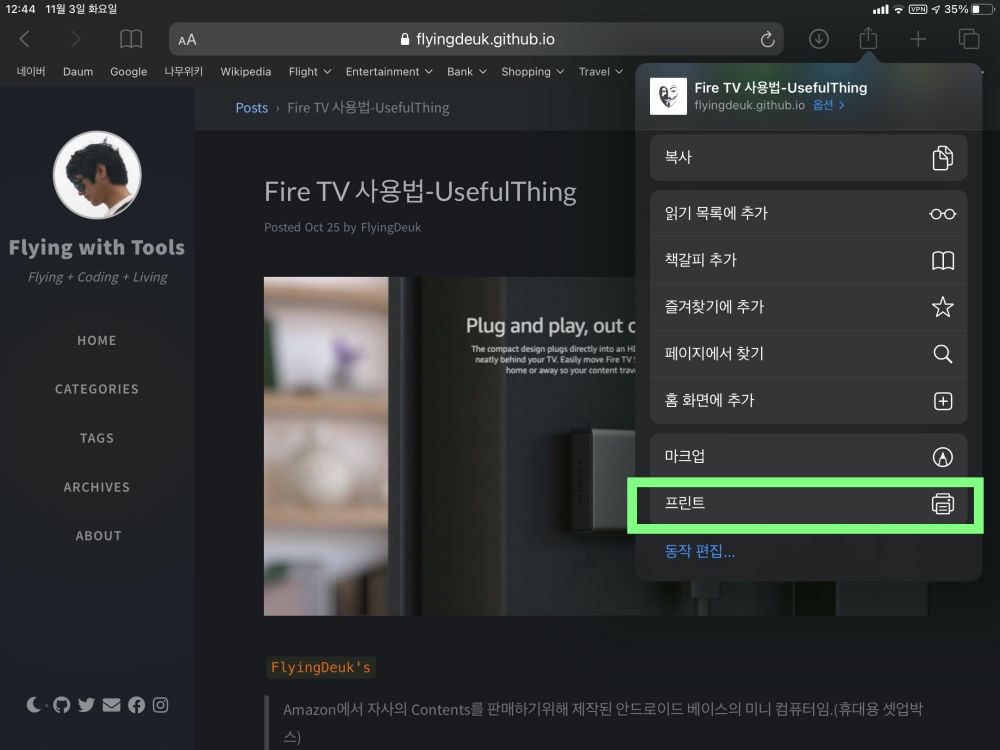Go to CATEGORIES in the sidebar
This screenshot has height=750, width=1000.
click(97, 389)
